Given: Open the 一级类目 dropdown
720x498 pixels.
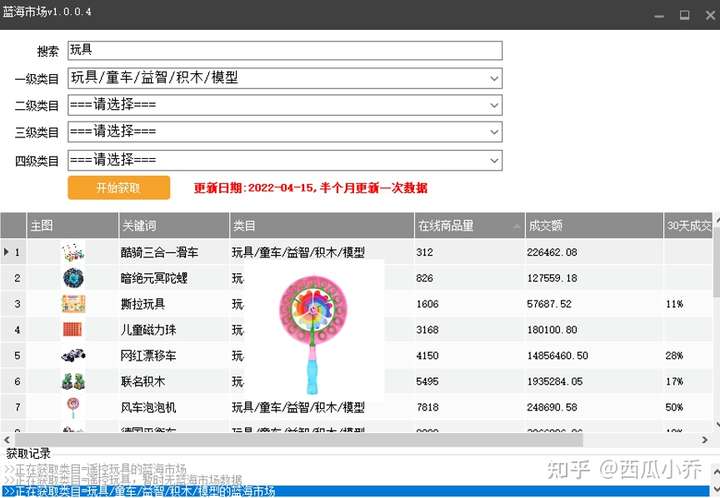Looking at the screenshot, I should 285,78.
